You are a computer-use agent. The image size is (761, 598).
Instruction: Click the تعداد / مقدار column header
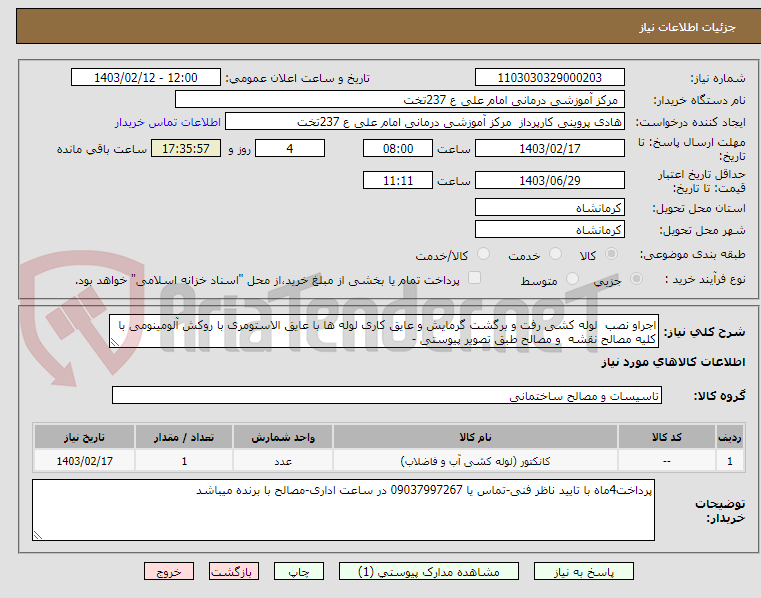tap(184, 437)
